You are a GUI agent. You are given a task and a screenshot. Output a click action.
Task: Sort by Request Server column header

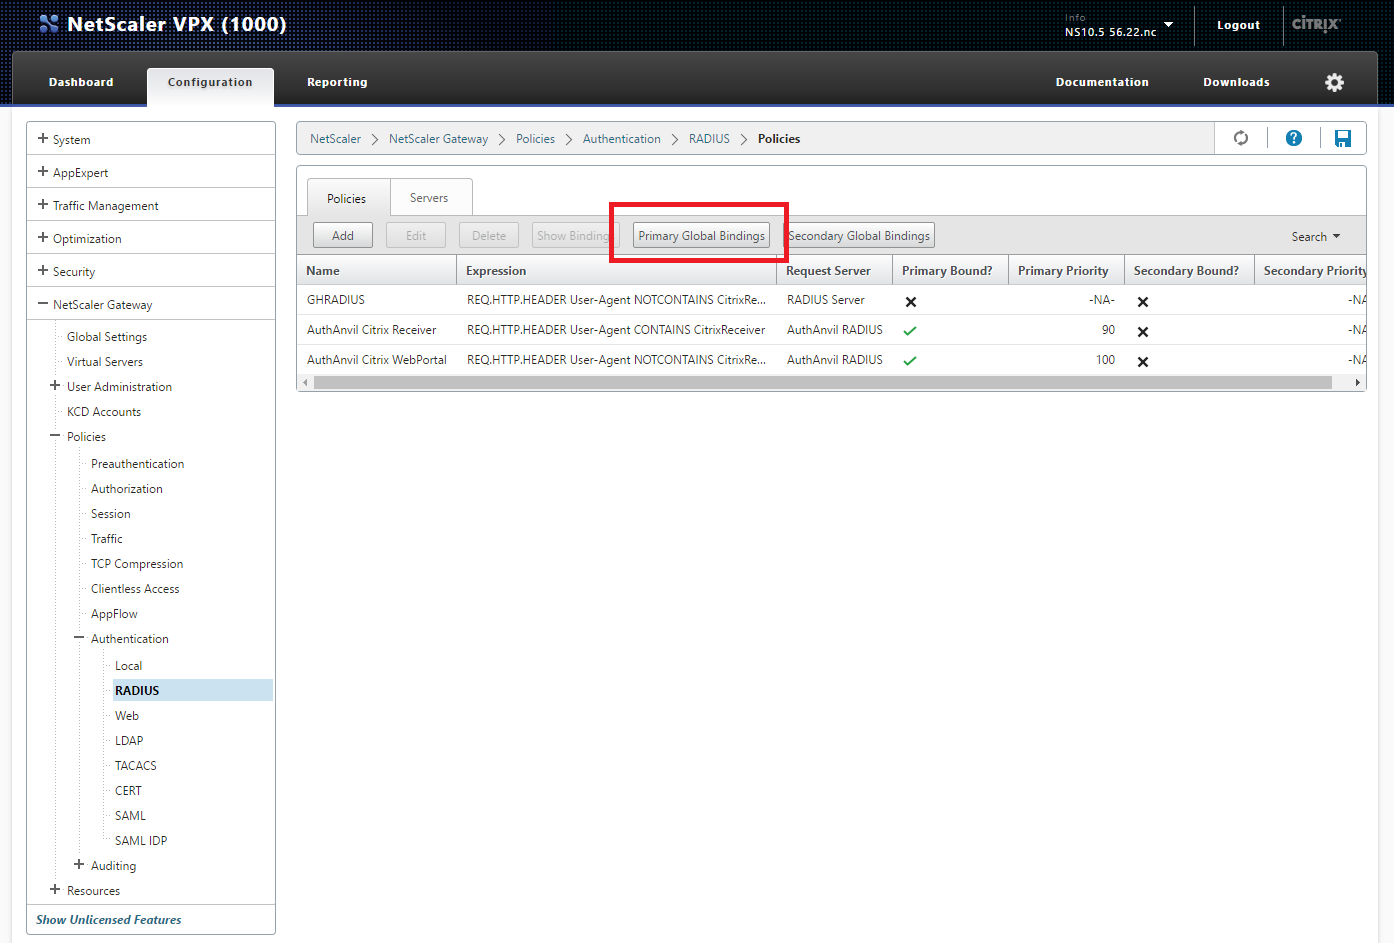[834, 271]
